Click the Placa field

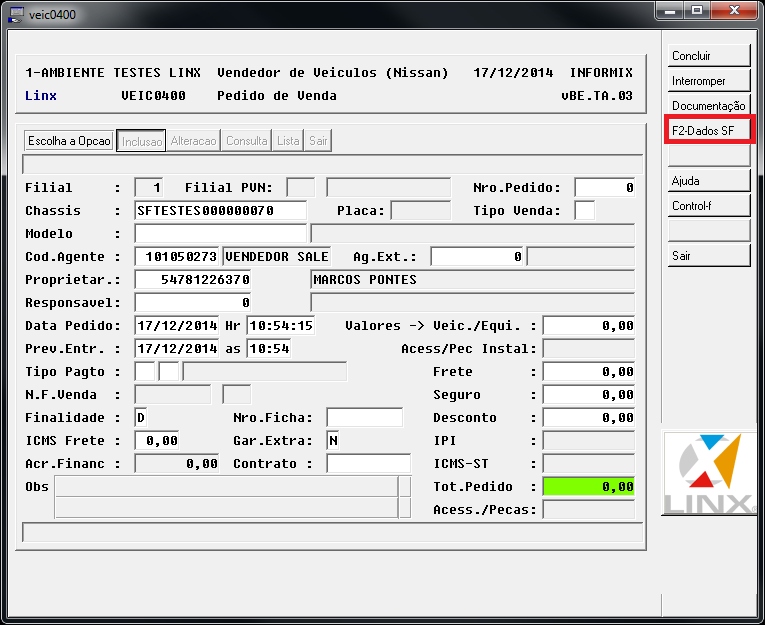click(421, 210)
